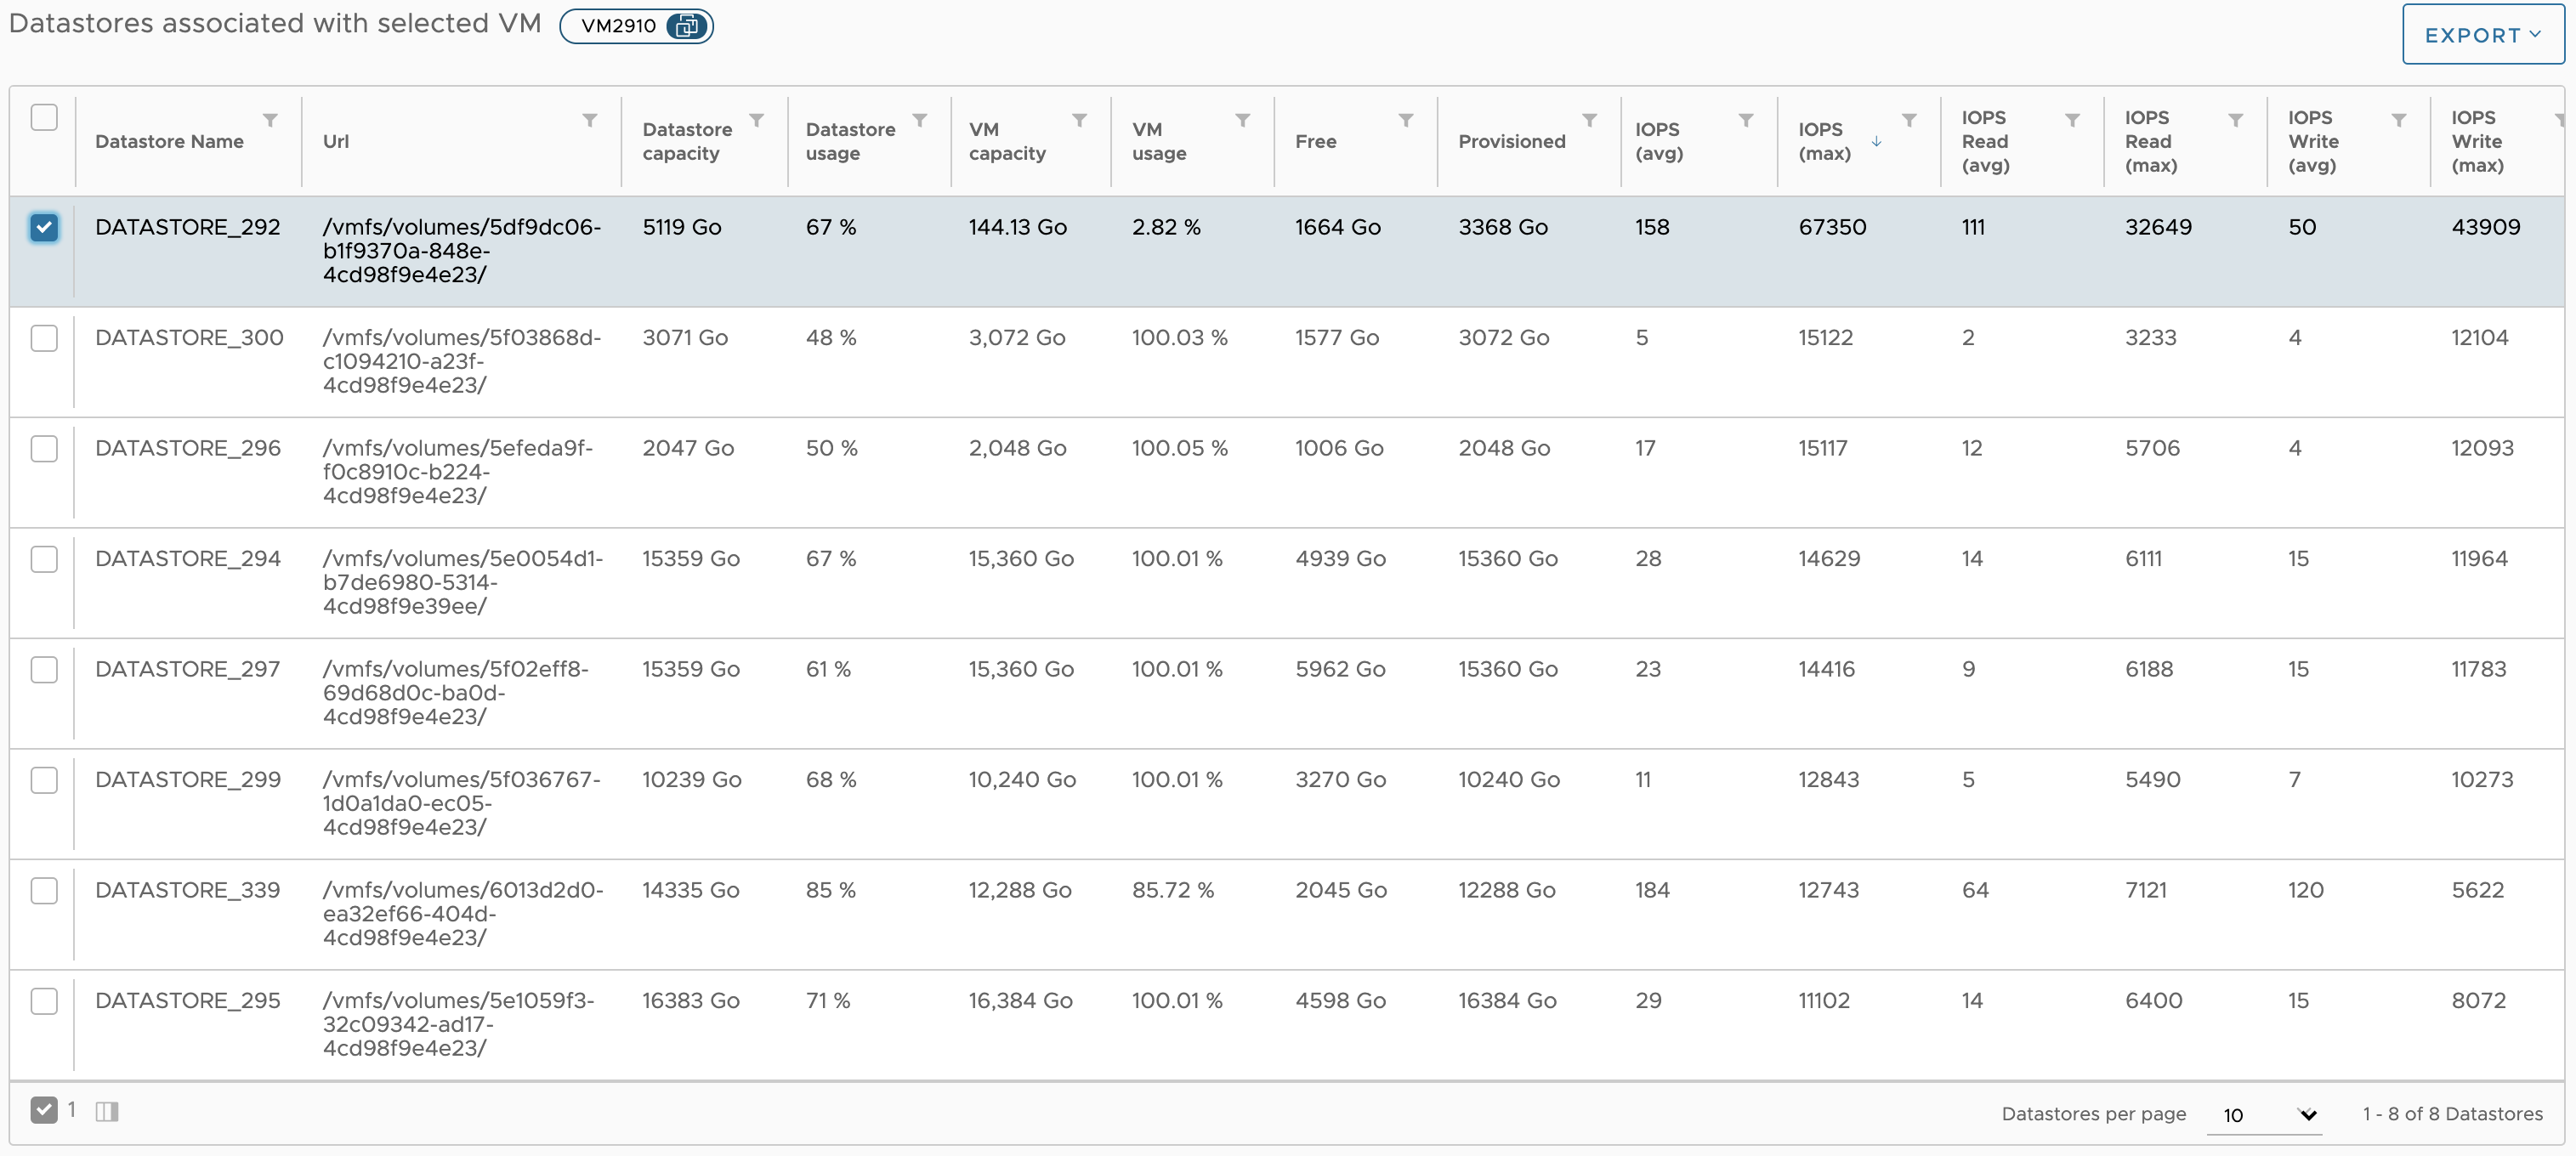Click the 32649 IOPS Read max value
The width and height of the screenshot is (2576, 1156).
2158,227
